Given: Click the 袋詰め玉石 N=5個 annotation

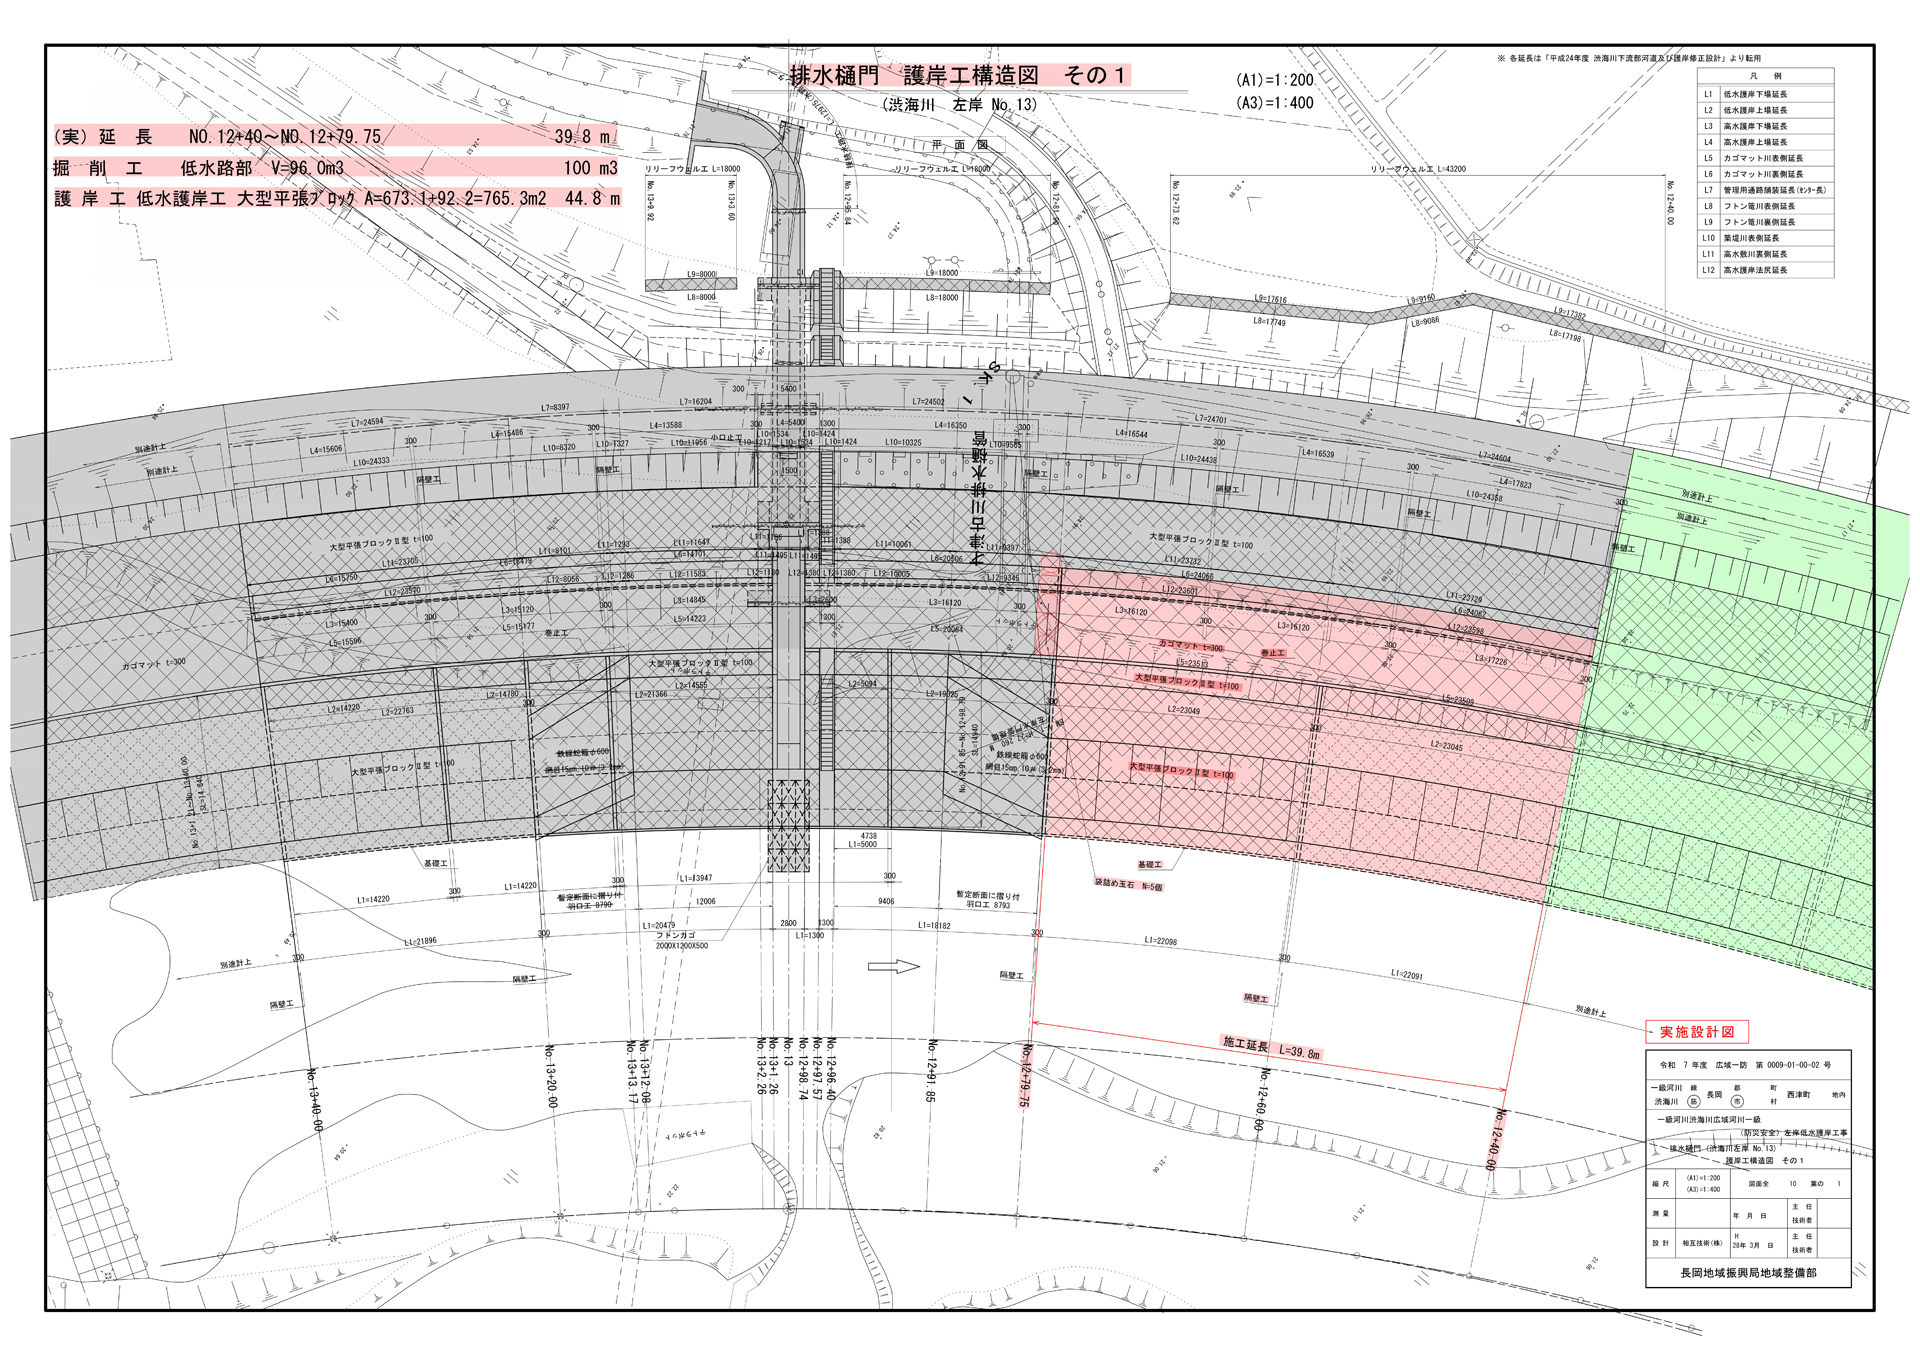Looking at the screenshot, I should click(x=1128, y=886).
